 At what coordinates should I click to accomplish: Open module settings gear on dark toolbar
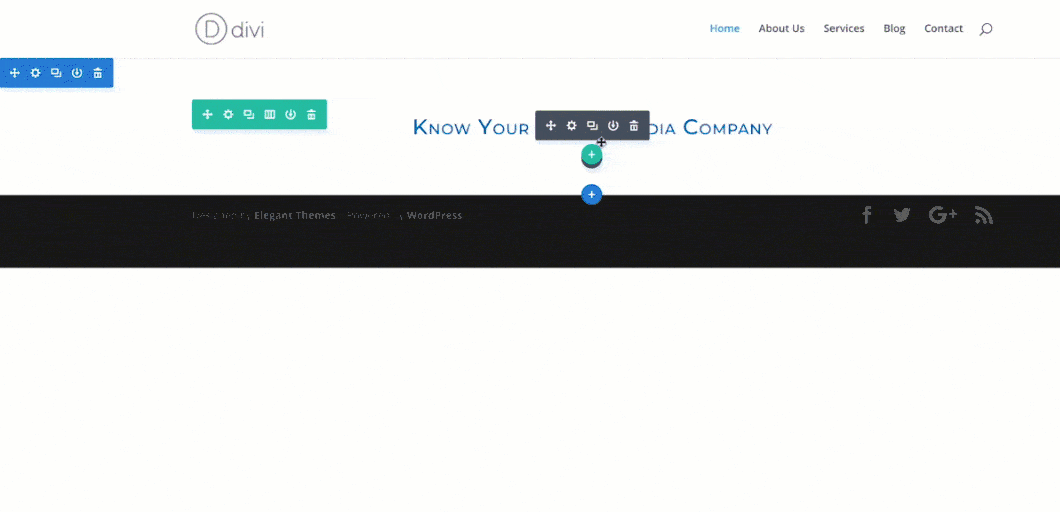click(x=571, y=126)
